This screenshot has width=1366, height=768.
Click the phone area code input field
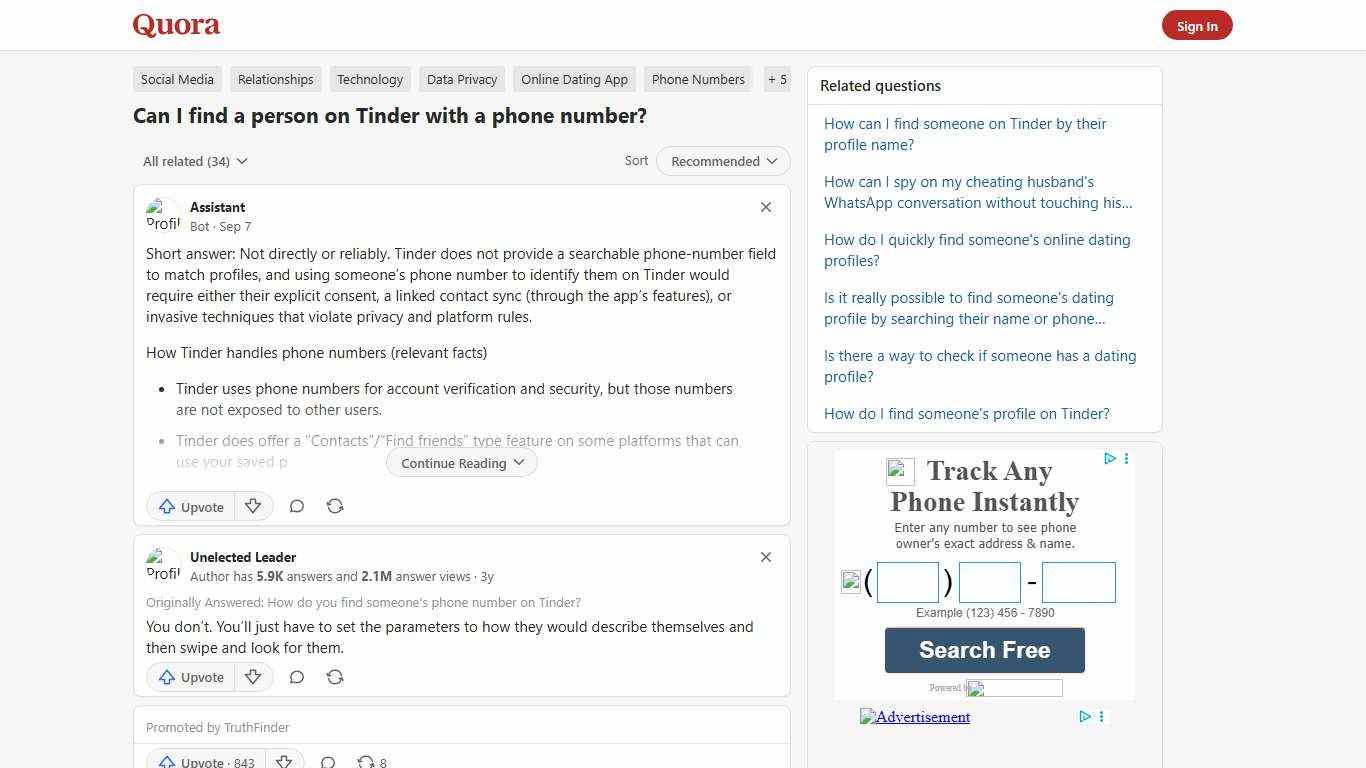coord(906,581)
